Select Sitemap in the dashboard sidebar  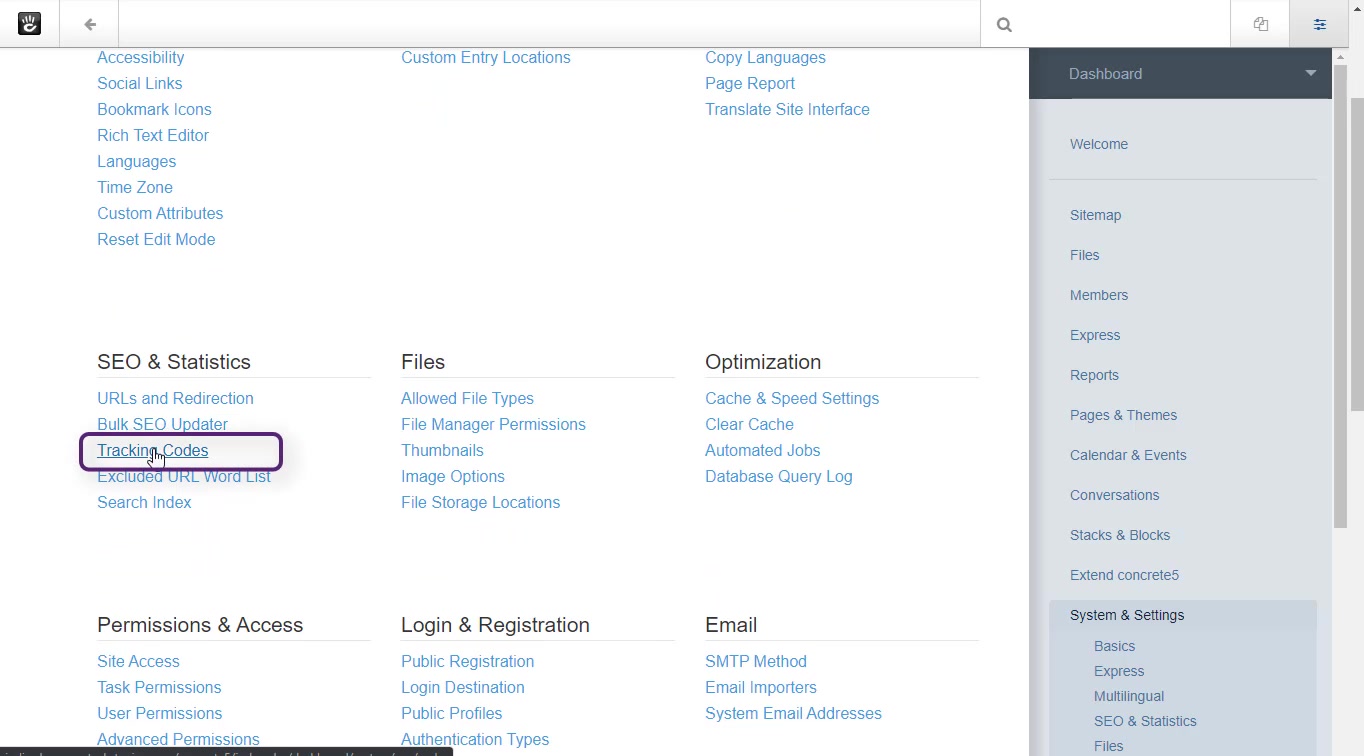[x=1095, y=215]
